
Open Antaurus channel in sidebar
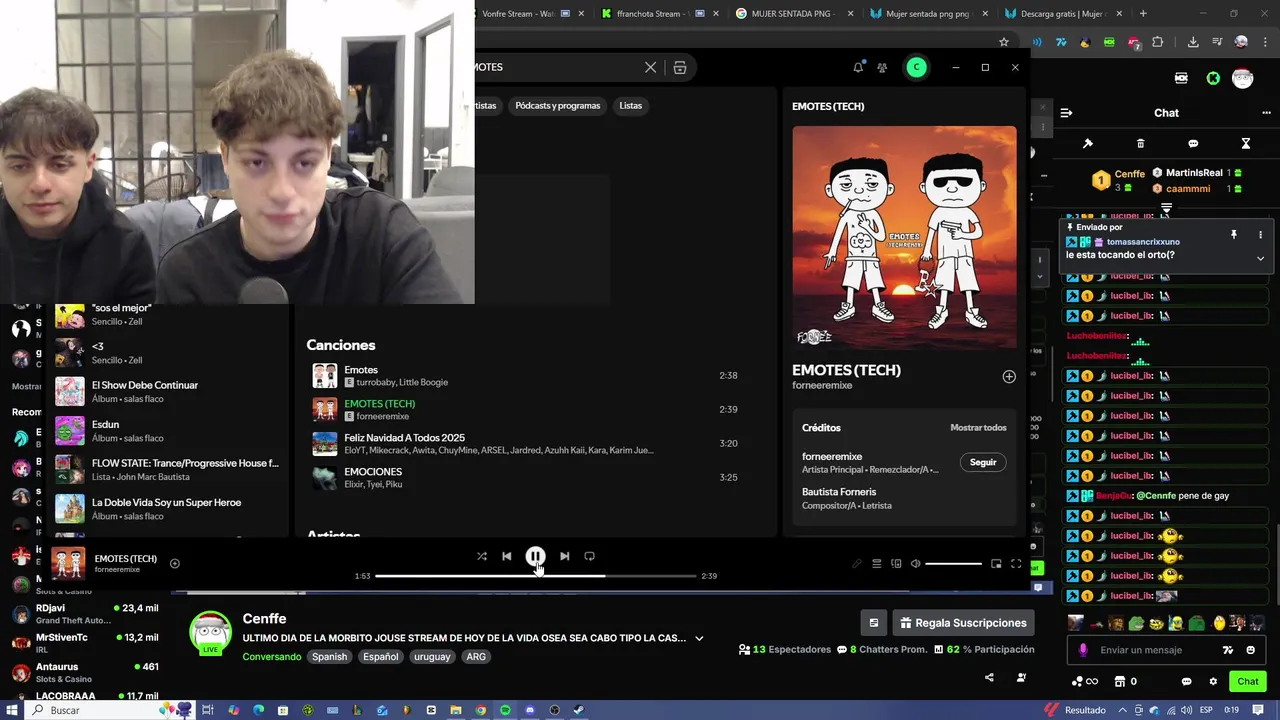[86, 672]
